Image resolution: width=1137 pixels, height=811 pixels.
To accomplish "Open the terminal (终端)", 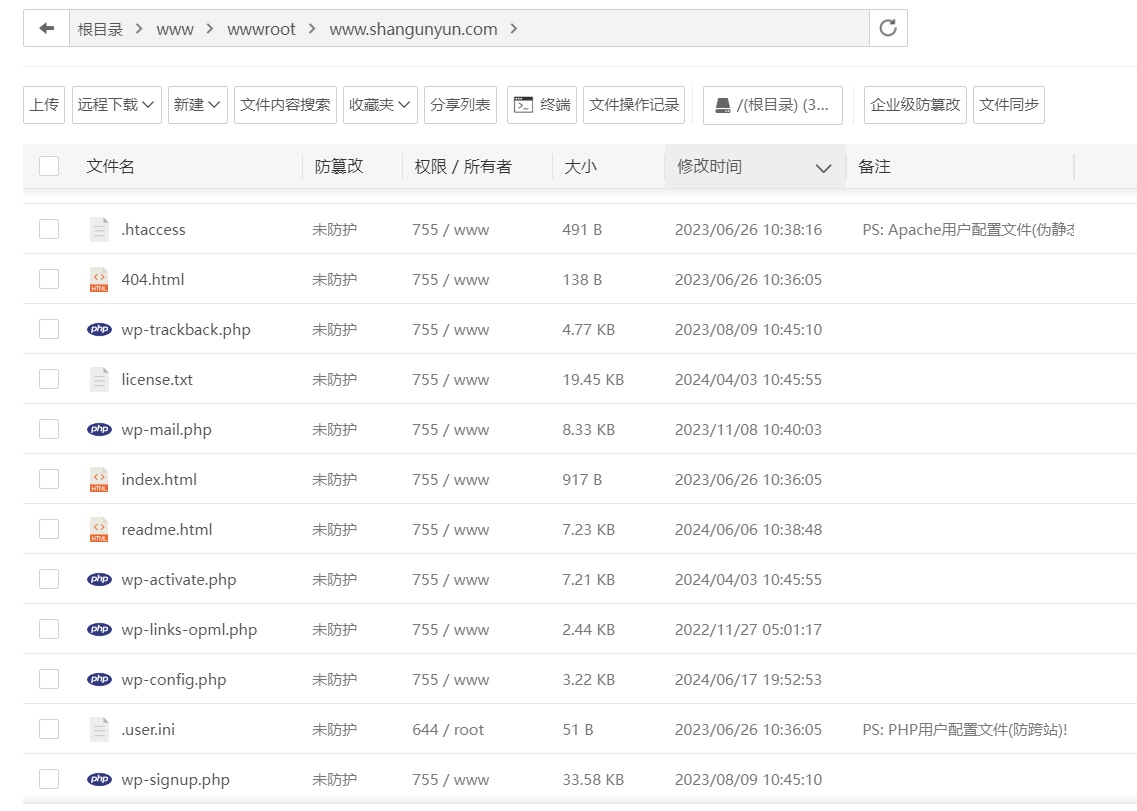I will [542, 104].
